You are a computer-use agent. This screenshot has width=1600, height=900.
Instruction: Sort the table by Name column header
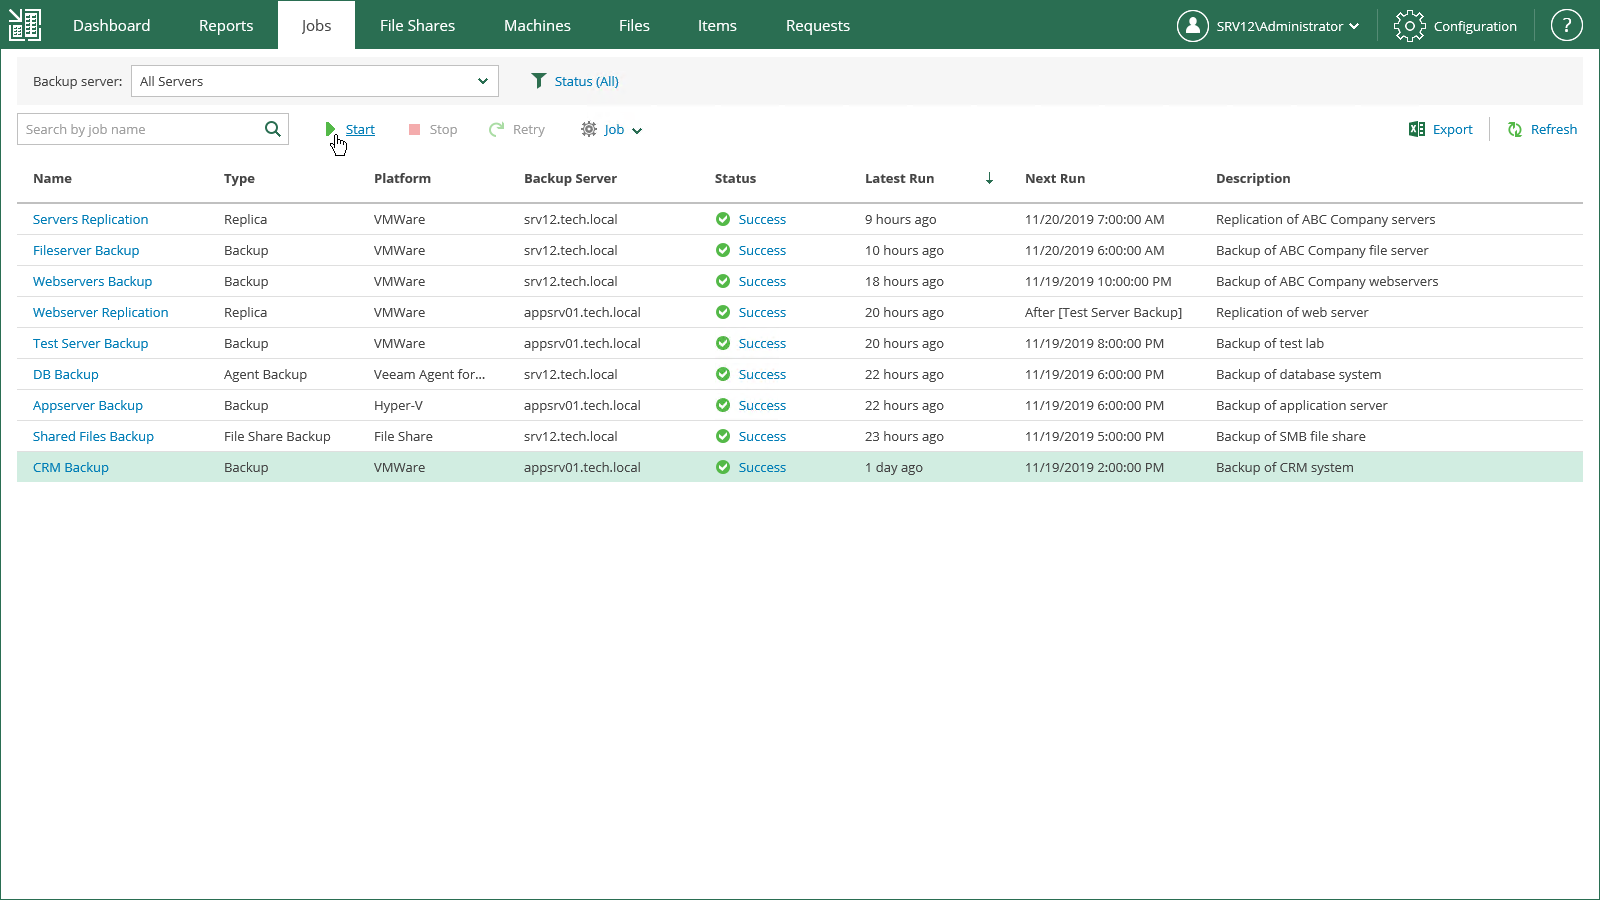52,178
